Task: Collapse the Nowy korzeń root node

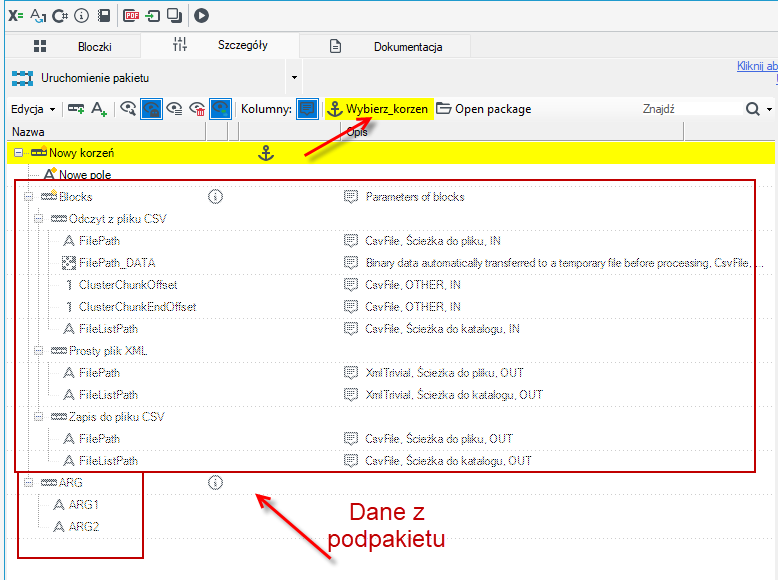Action: 18,153
